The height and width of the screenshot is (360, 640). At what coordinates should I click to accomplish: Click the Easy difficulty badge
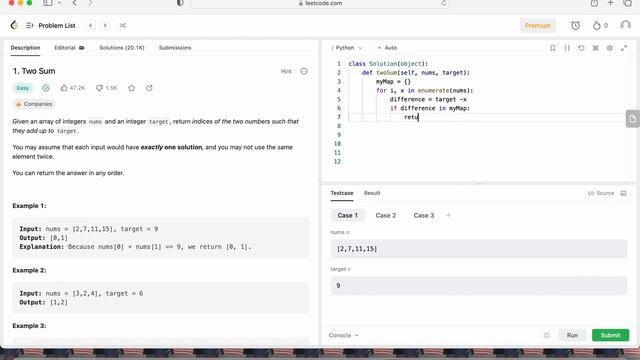pyautogui.click(x=22, y=88)
